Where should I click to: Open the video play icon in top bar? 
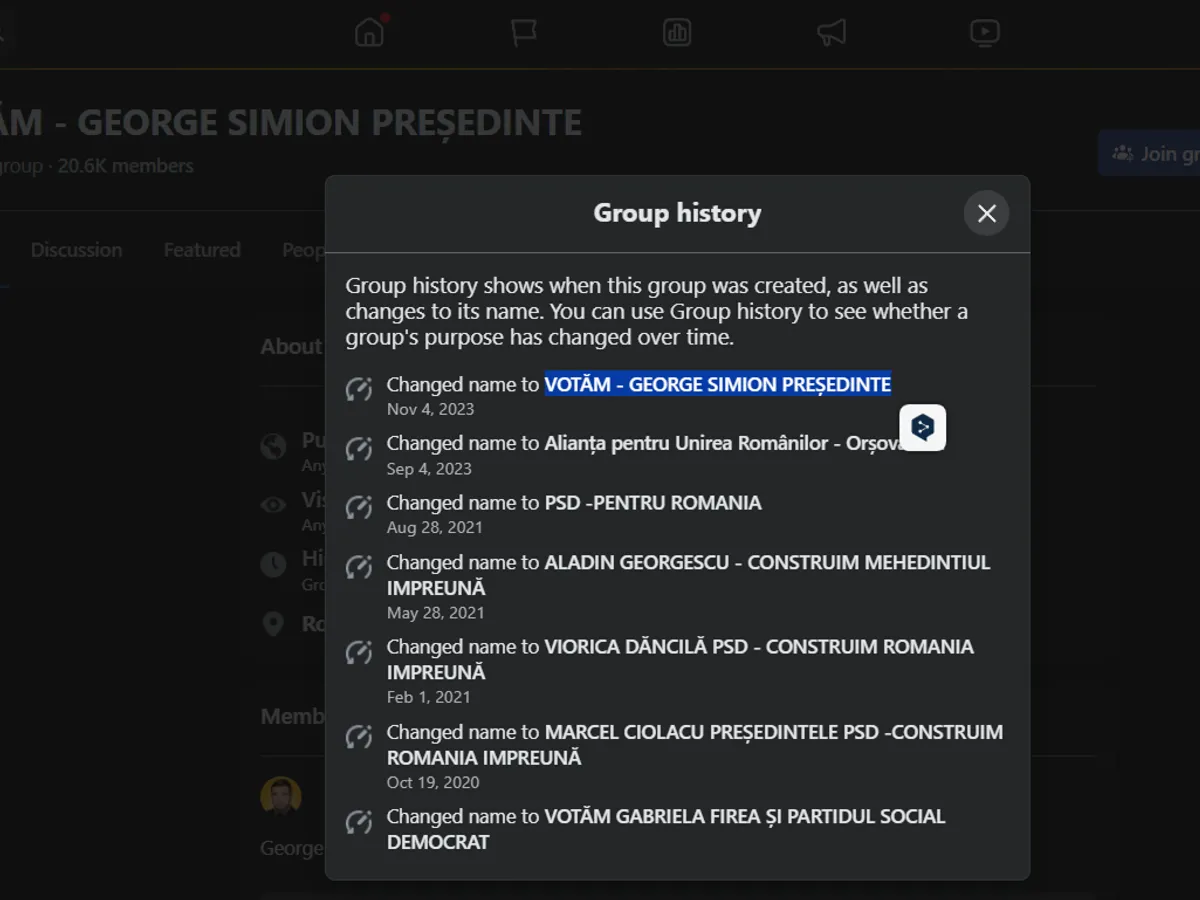point(985,32)
